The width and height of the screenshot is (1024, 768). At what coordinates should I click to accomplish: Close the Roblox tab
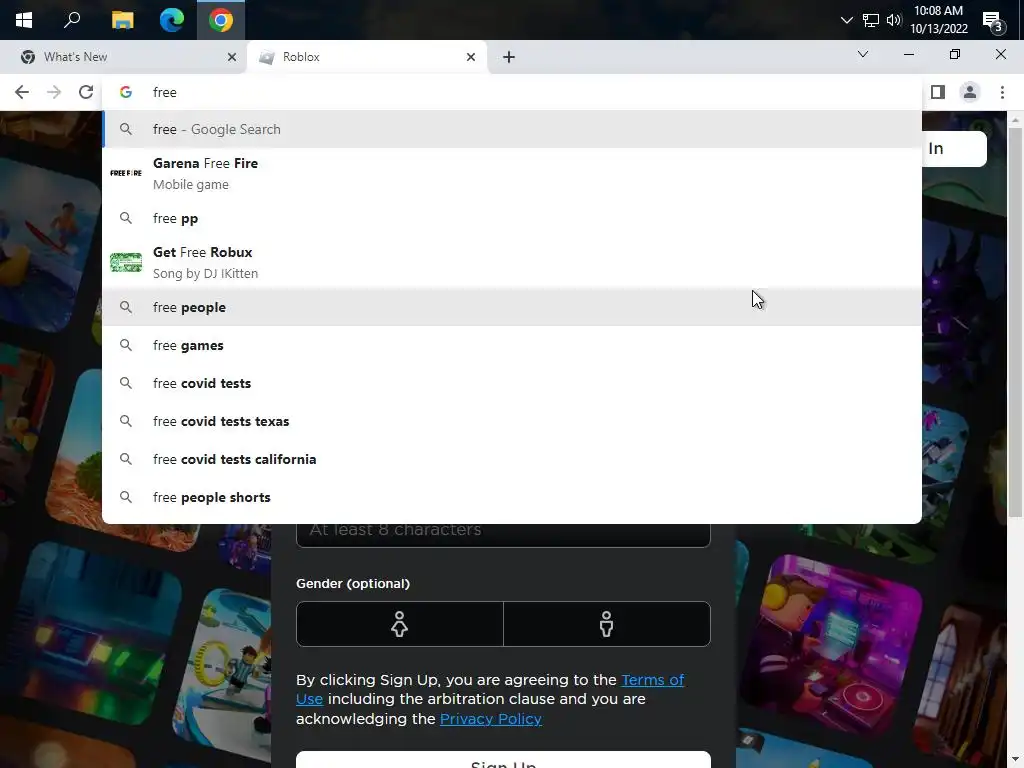[x=471, y=57]
